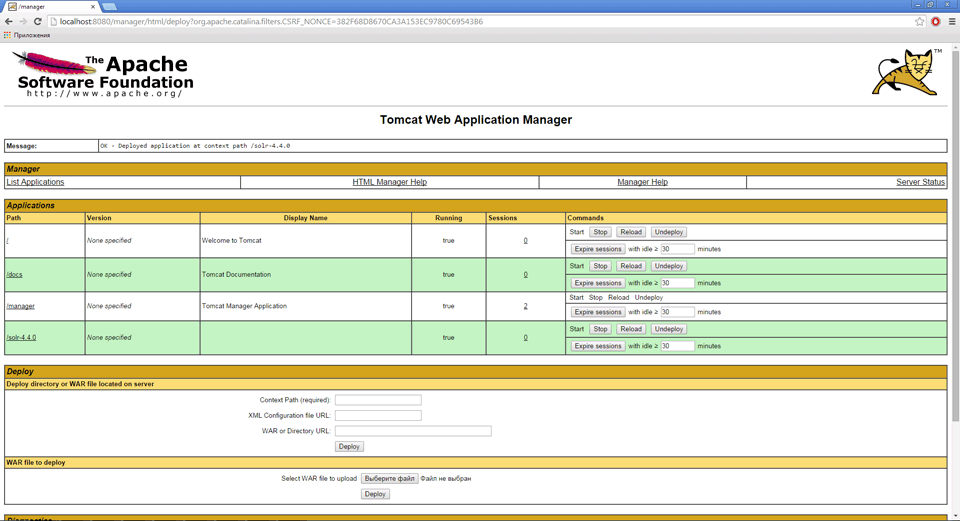Screen dimensions: 960x521
Task: Bookmark this page with the star icon
Action: [920, 21]
